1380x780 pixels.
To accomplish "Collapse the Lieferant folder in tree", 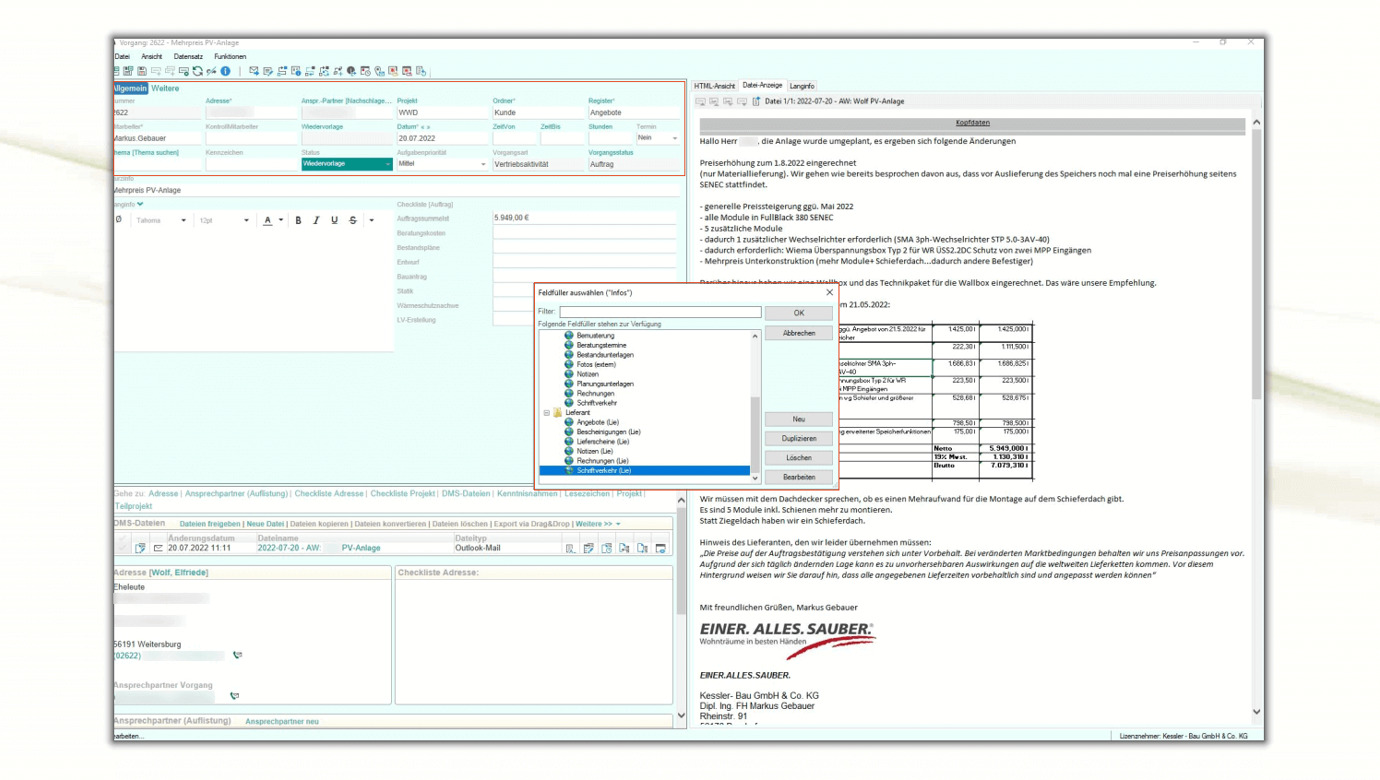I will point(547,413).
